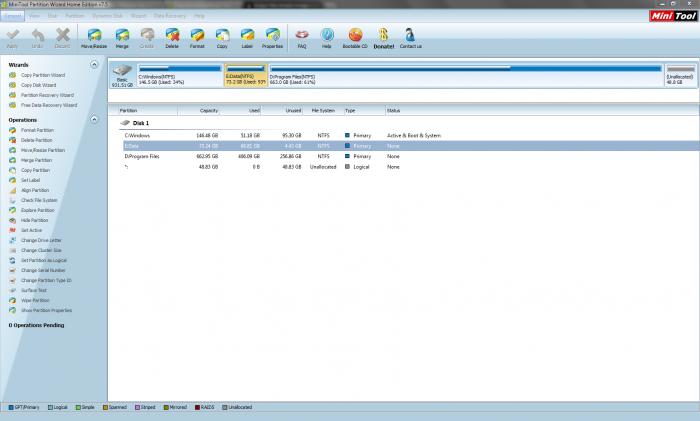Open Properties from the toolbar

(272, 38)
